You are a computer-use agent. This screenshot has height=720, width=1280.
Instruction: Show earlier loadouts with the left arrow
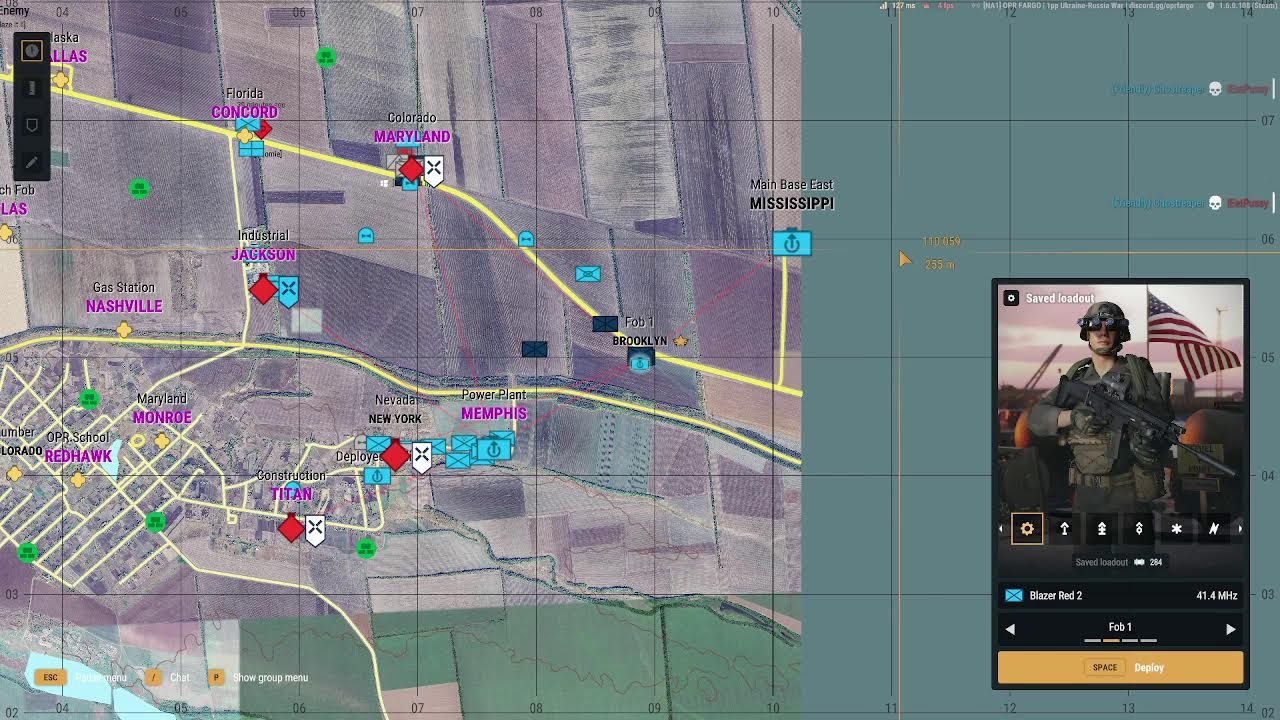click(x=1001, y=529)
